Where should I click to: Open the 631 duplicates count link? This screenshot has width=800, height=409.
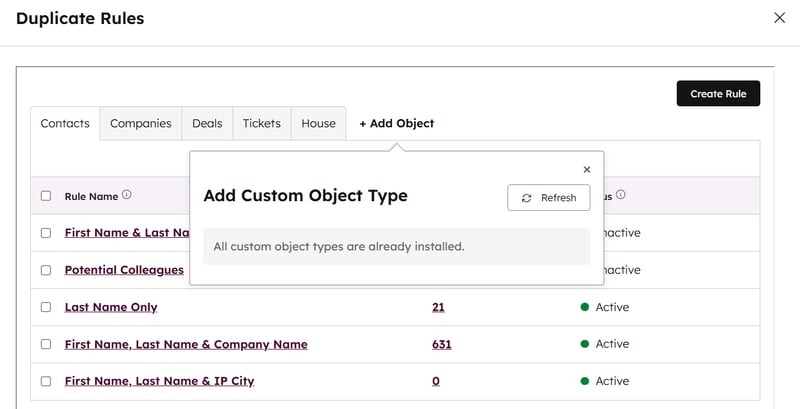point(441,344)
